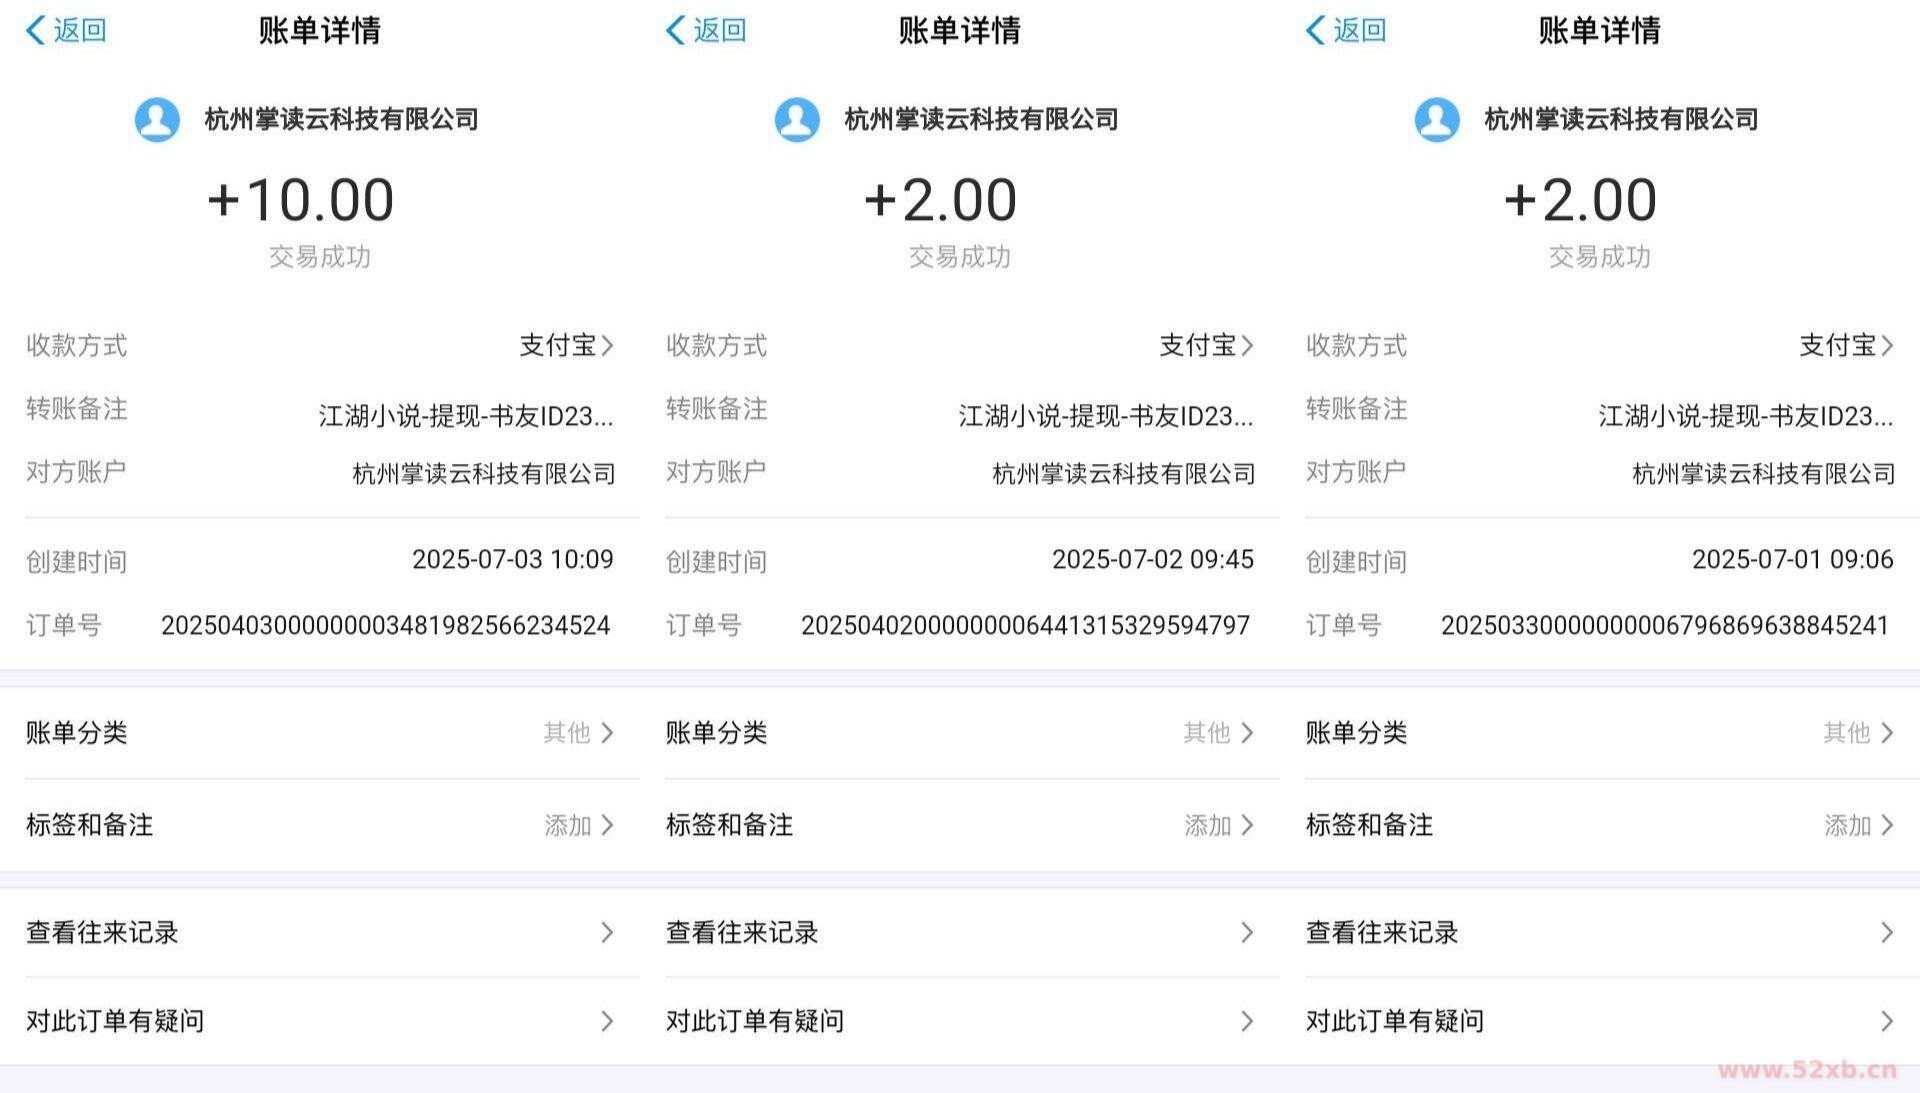1920x1093 pixels.
Task: Open 对此订单有疑问 in the right panel
Action: [1600, 1021]
